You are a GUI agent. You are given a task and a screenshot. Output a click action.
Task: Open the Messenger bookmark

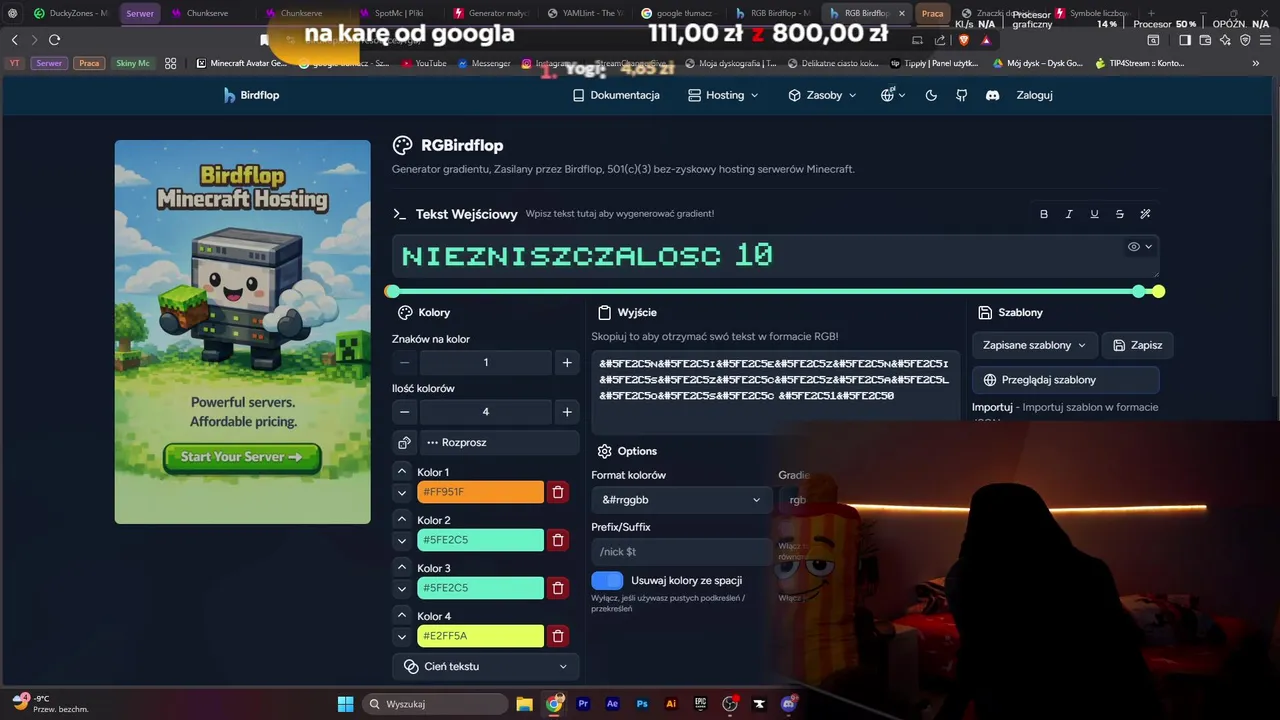click(x=484, y=63)
